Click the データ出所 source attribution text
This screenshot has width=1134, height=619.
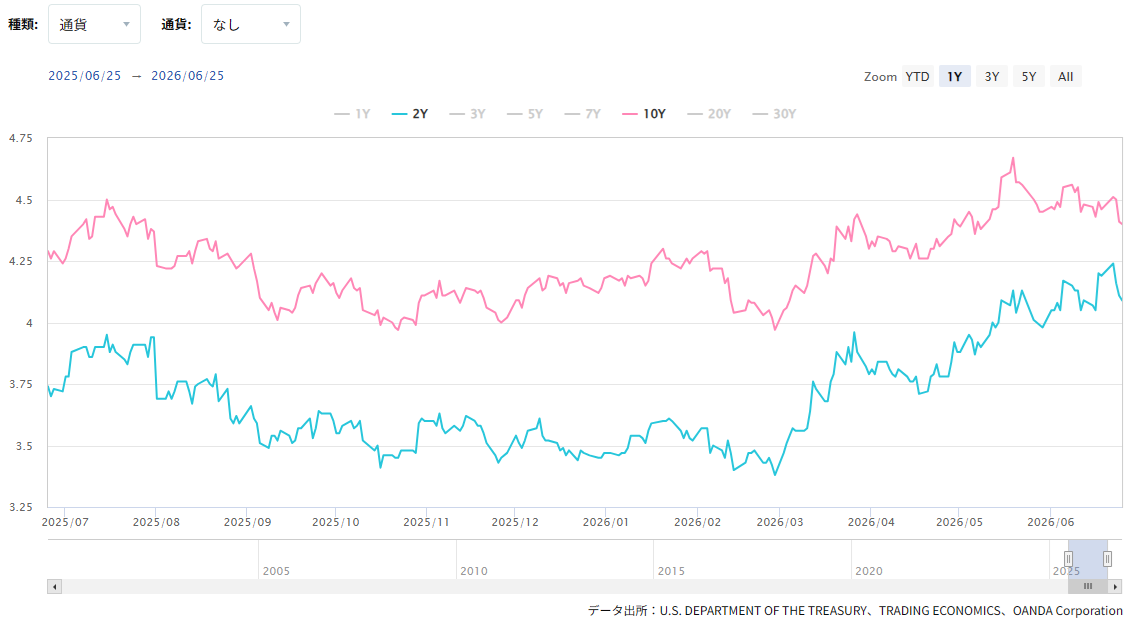tap(855, 611)
